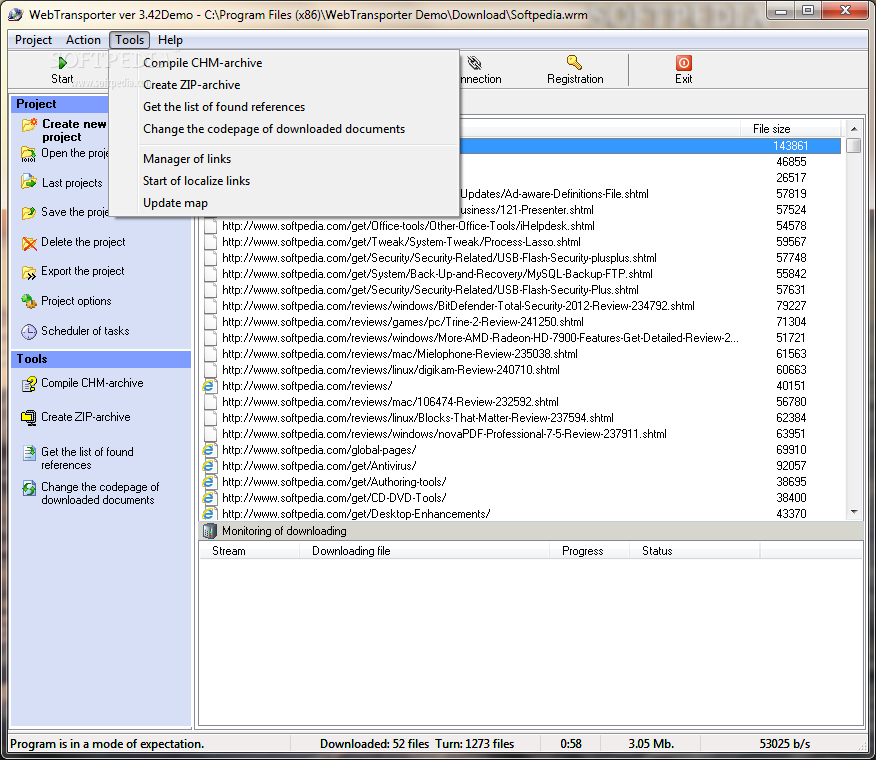Choose Start of localize links
Viewport: 876px width, 760px height.
(x=284, y=181)
